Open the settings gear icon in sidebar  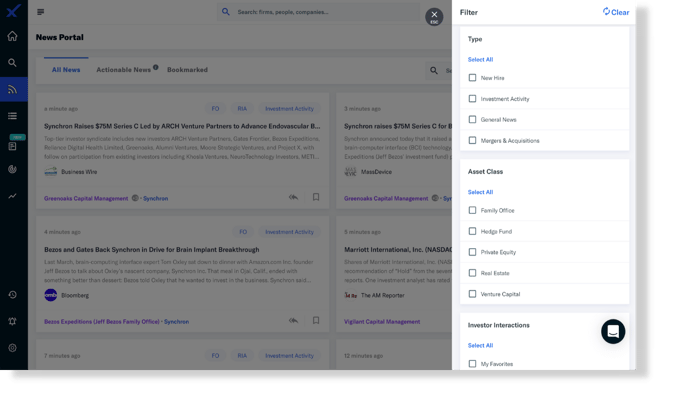coord(12,348)
